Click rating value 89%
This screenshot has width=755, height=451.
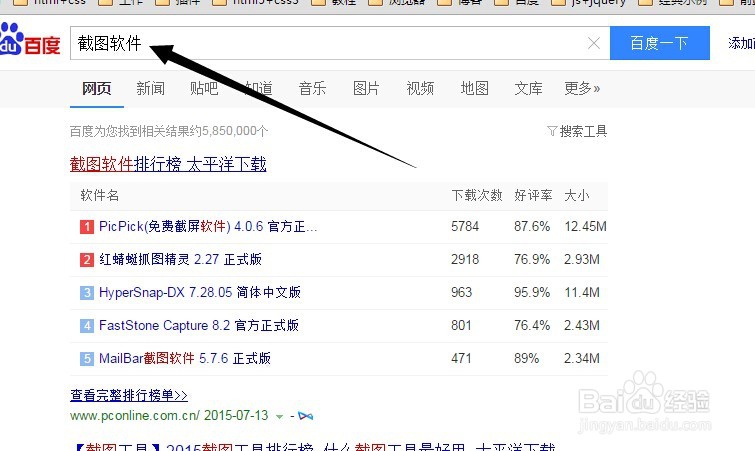coord(527,359)
